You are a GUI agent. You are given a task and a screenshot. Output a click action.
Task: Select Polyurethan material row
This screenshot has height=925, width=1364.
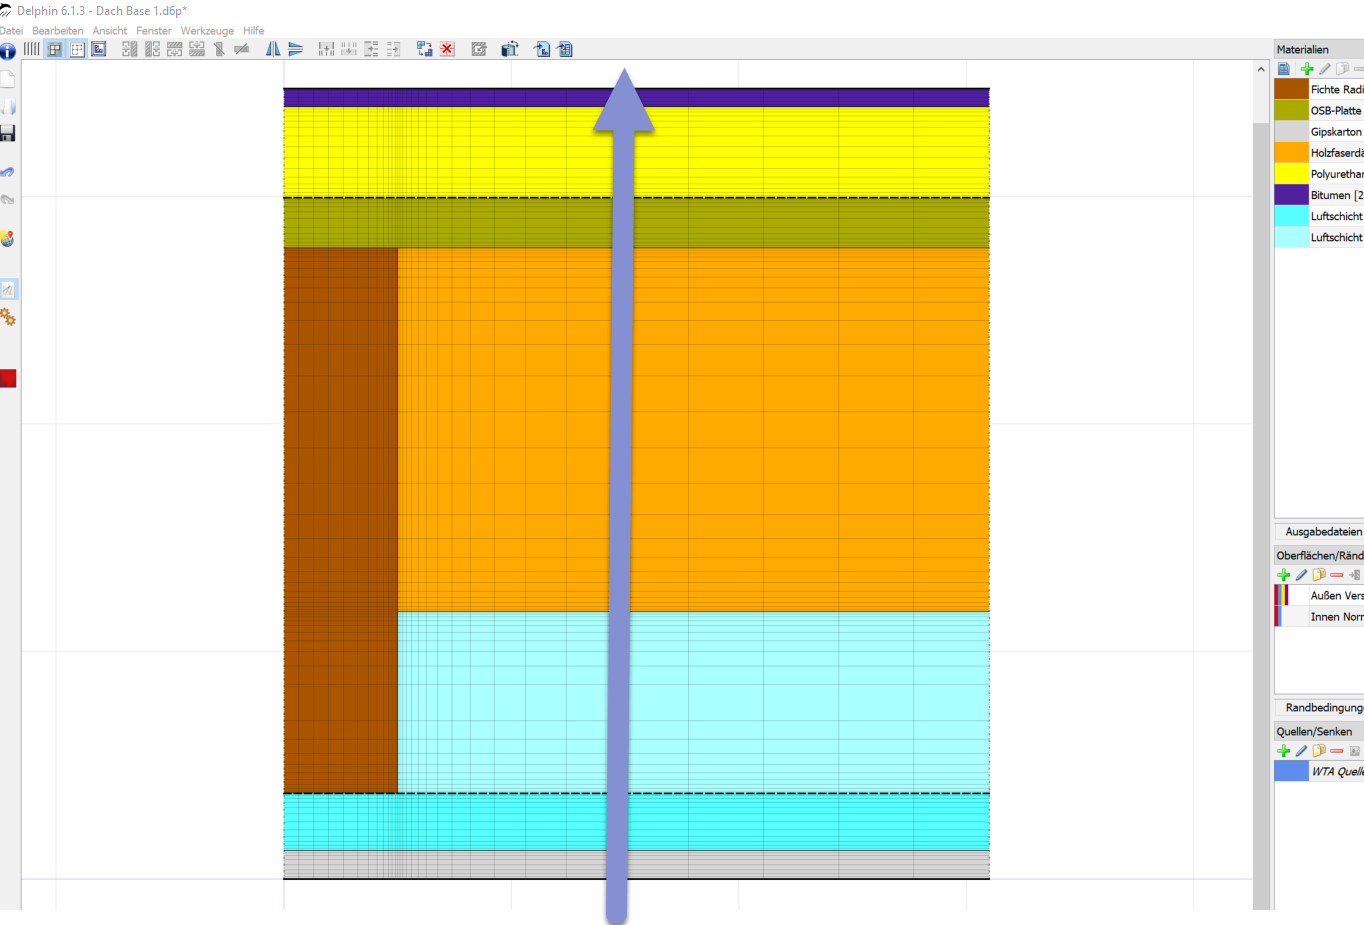[x=1319, y=173]
